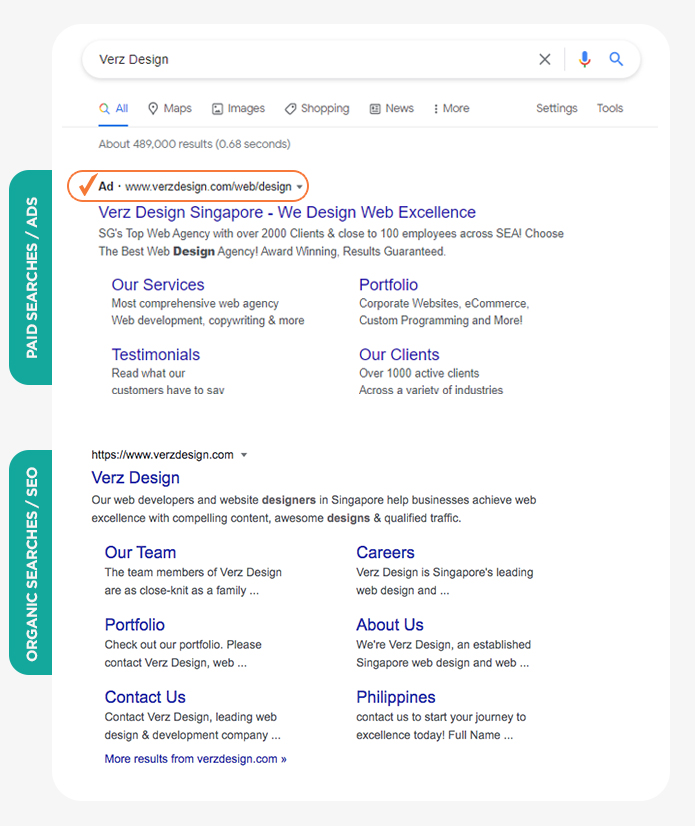
Task: Clear the search box with the X icon
Action: click(544, 60)
